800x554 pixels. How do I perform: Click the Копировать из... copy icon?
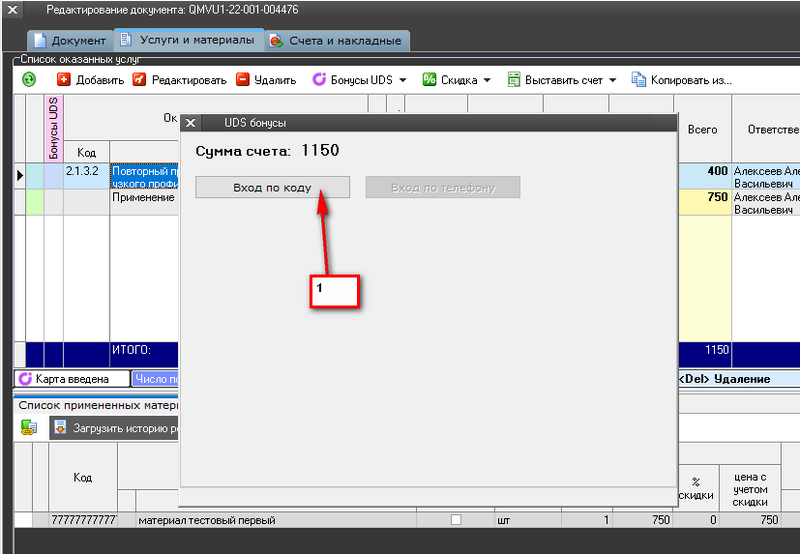pos(638,79)
